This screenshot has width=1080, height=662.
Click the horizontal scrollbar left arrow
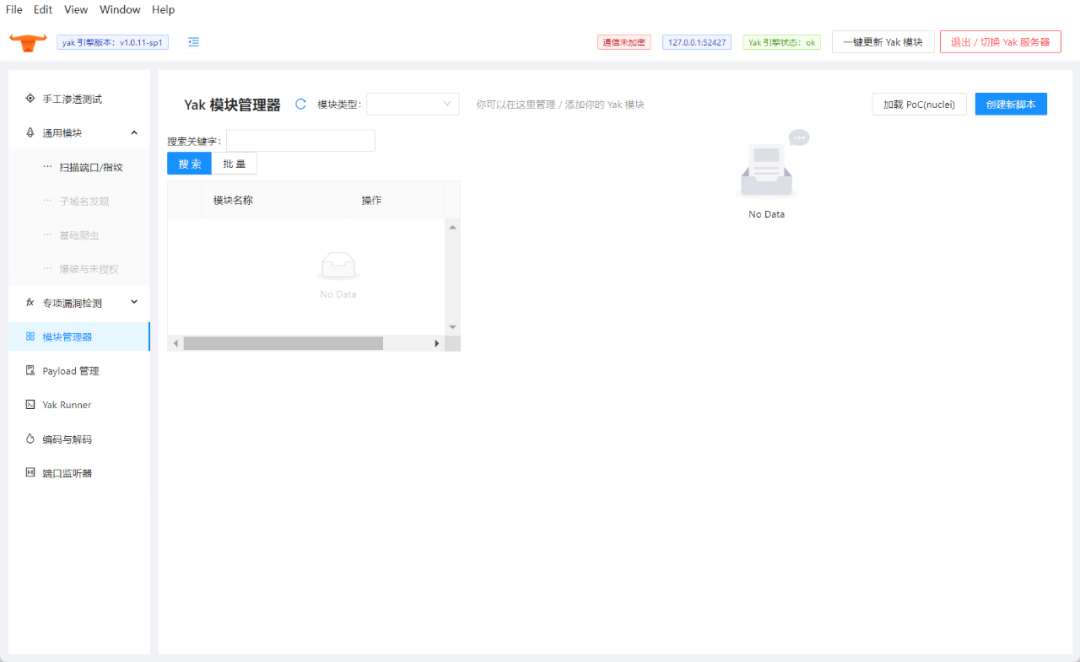tap(176, 343)
